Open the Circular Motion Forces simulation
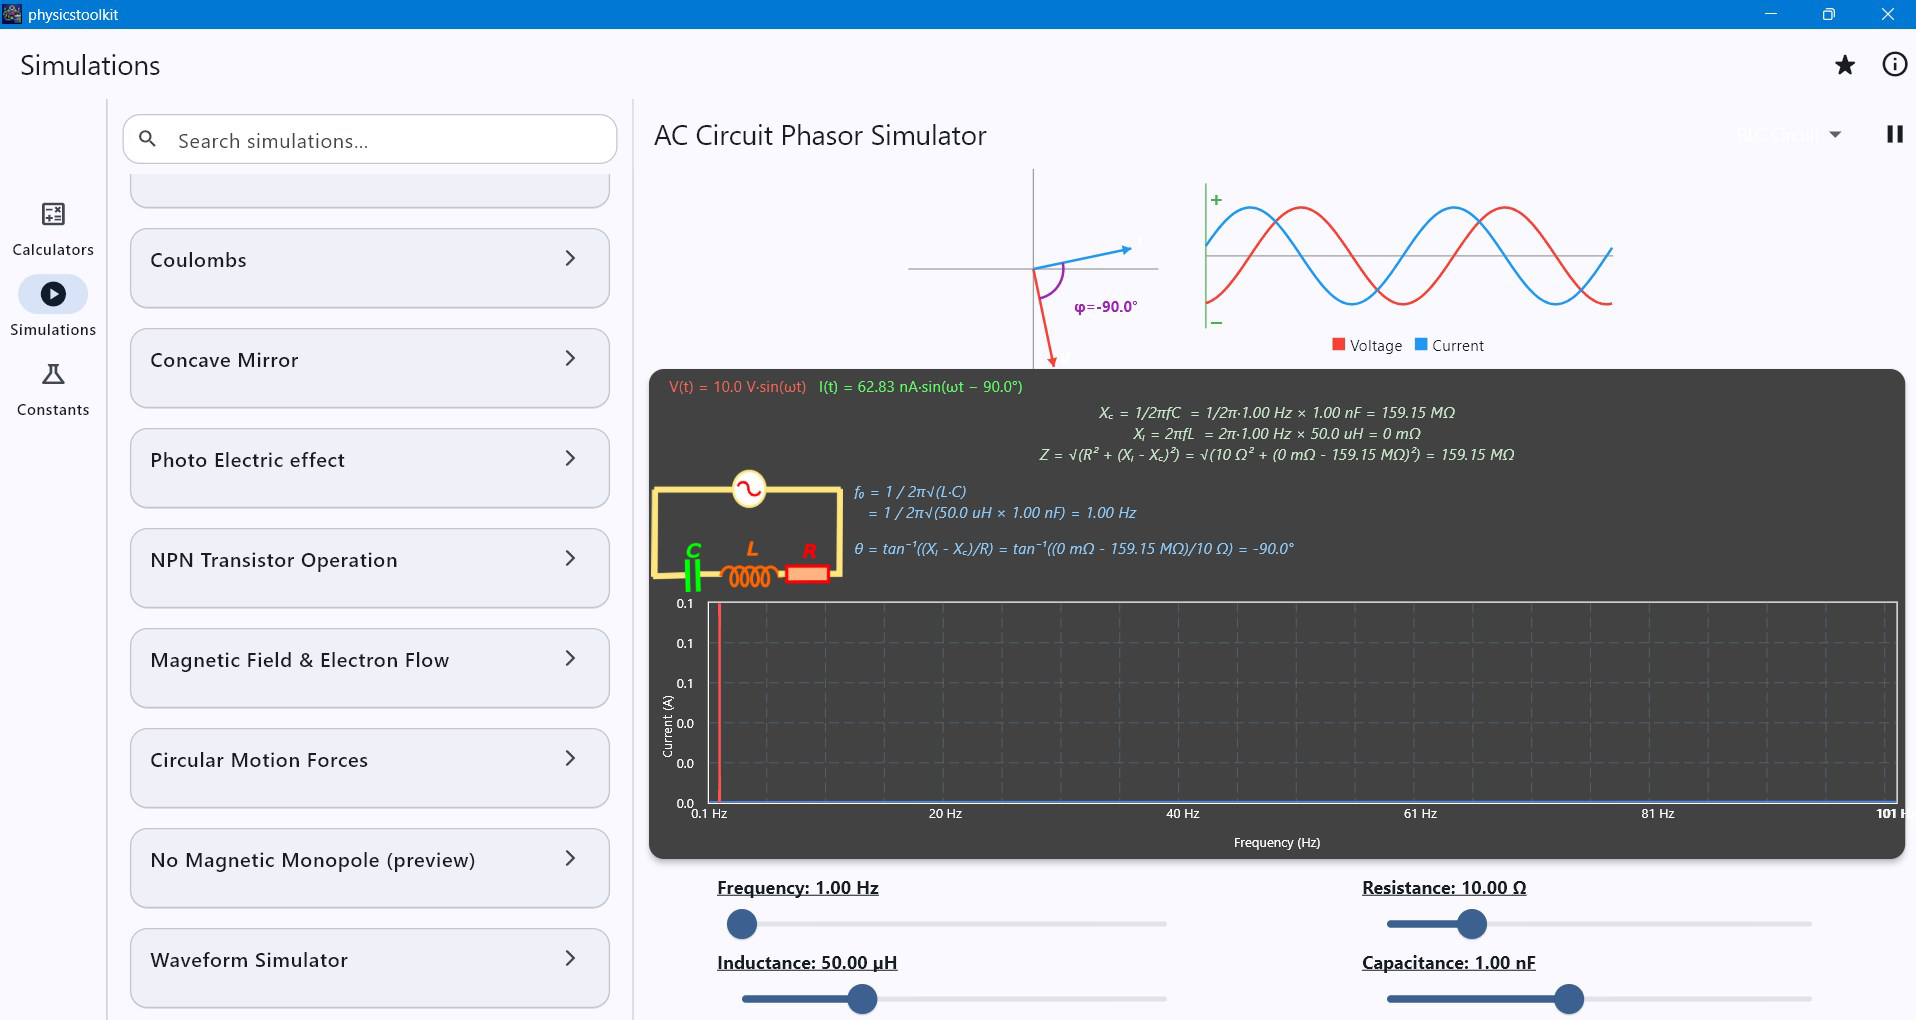1916x1020 pixels. [x=370, y=768]
